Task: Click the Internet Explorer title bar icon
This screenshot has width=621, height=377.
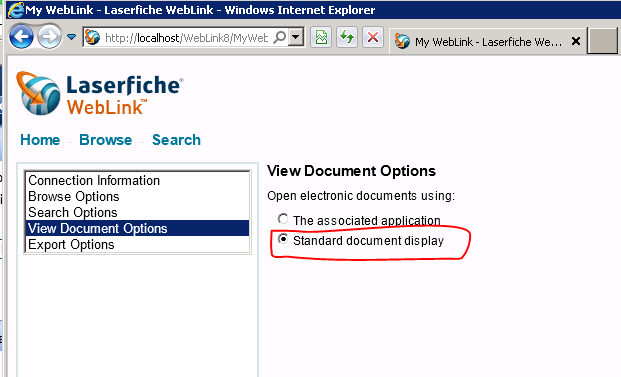Action: point(16,10)
